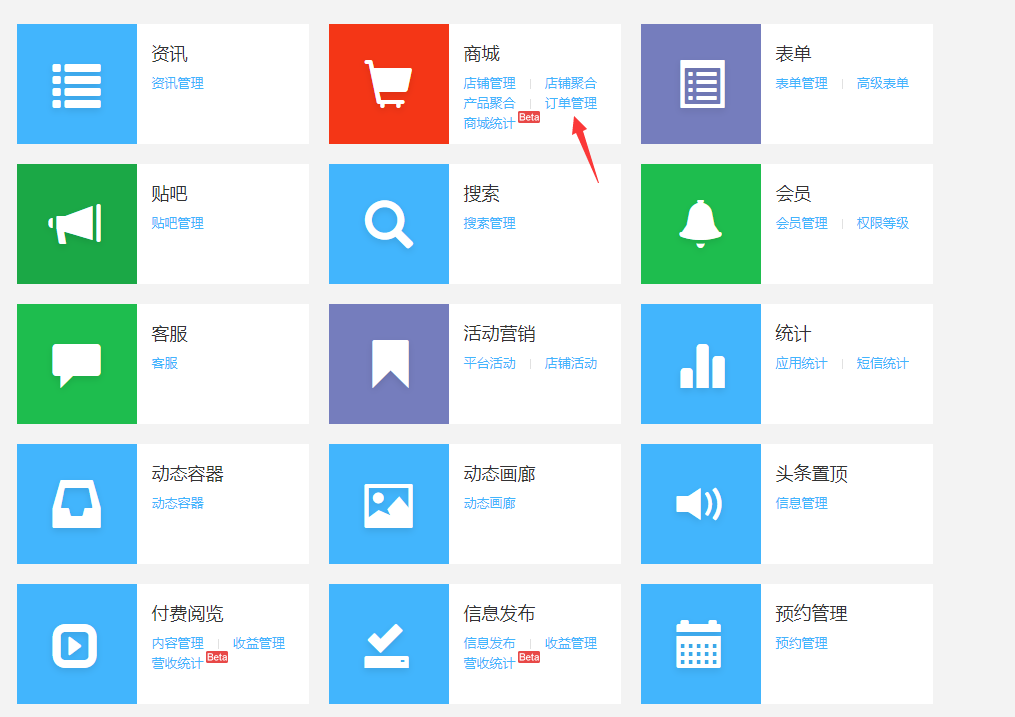This screenshot has width=1015, height=717.
Task: Open 资讯管理 link
Action: pyautogui.click(x=177, y=83)
